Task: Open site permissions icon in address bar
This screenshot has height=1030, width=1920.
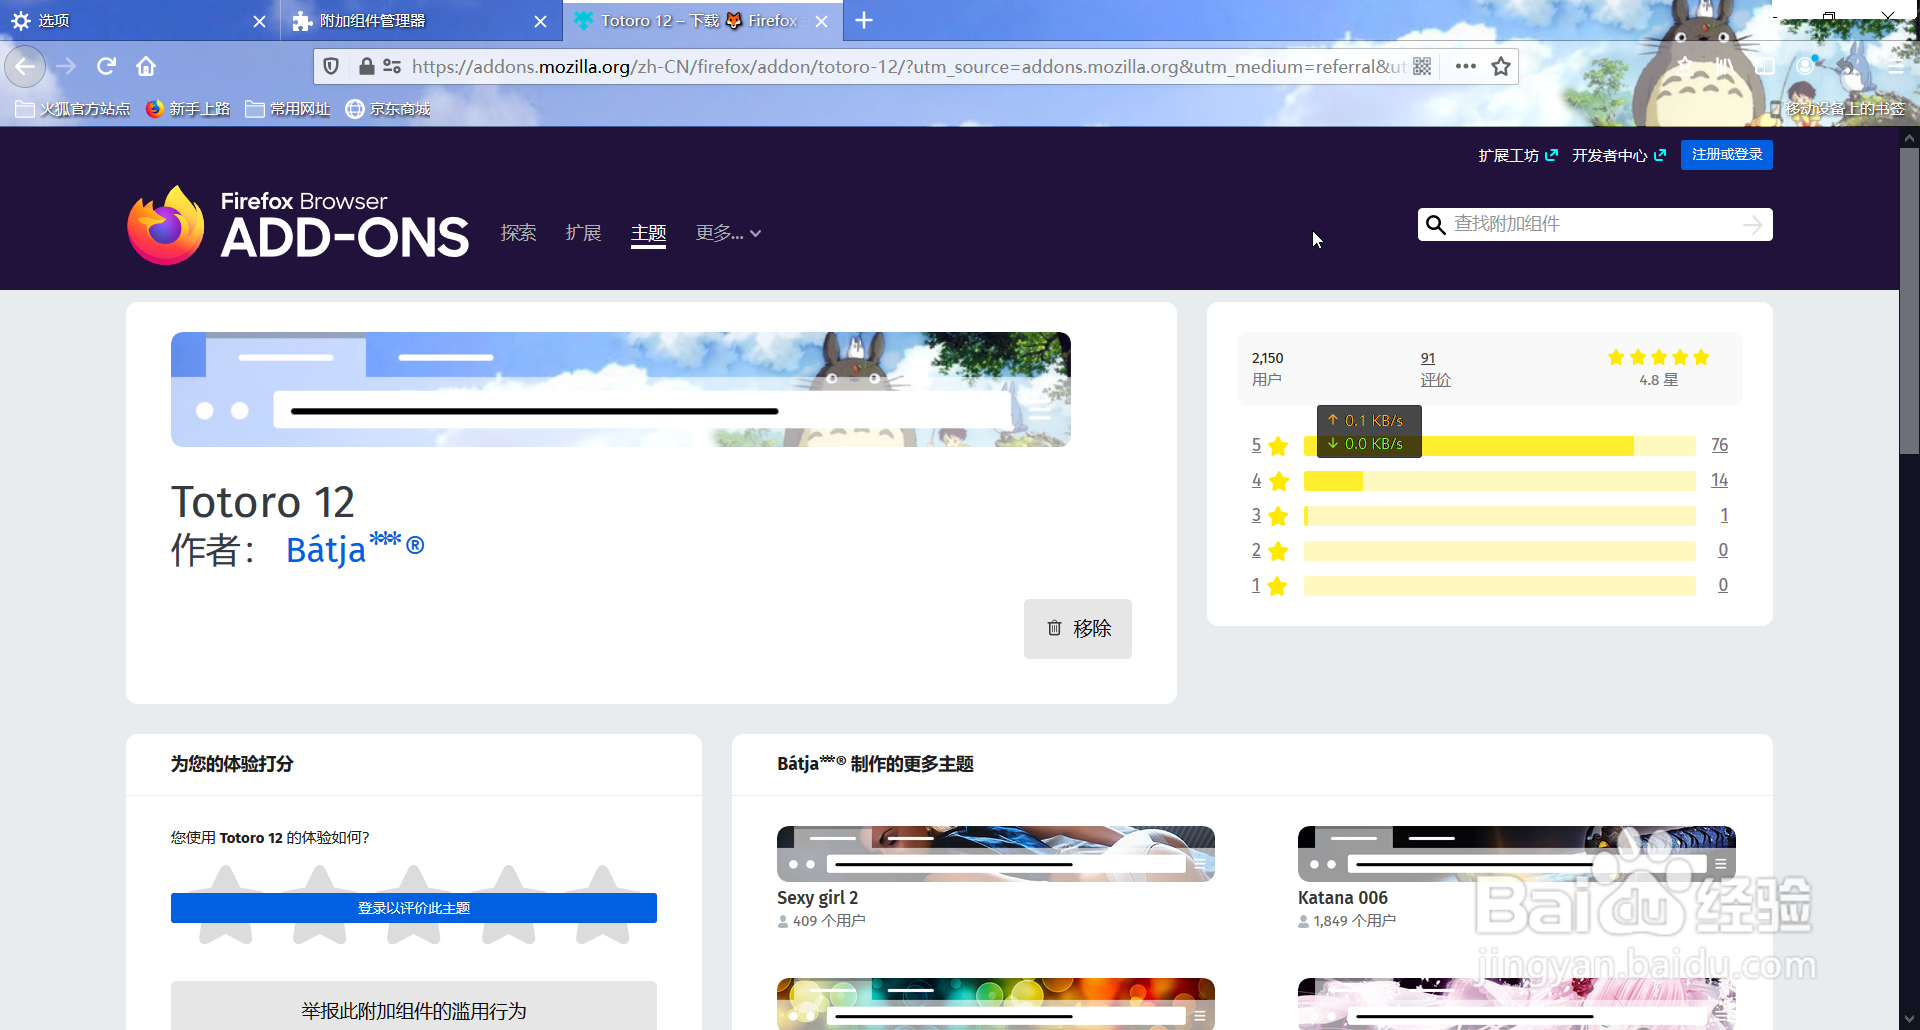Action: (x=392, y=66)
